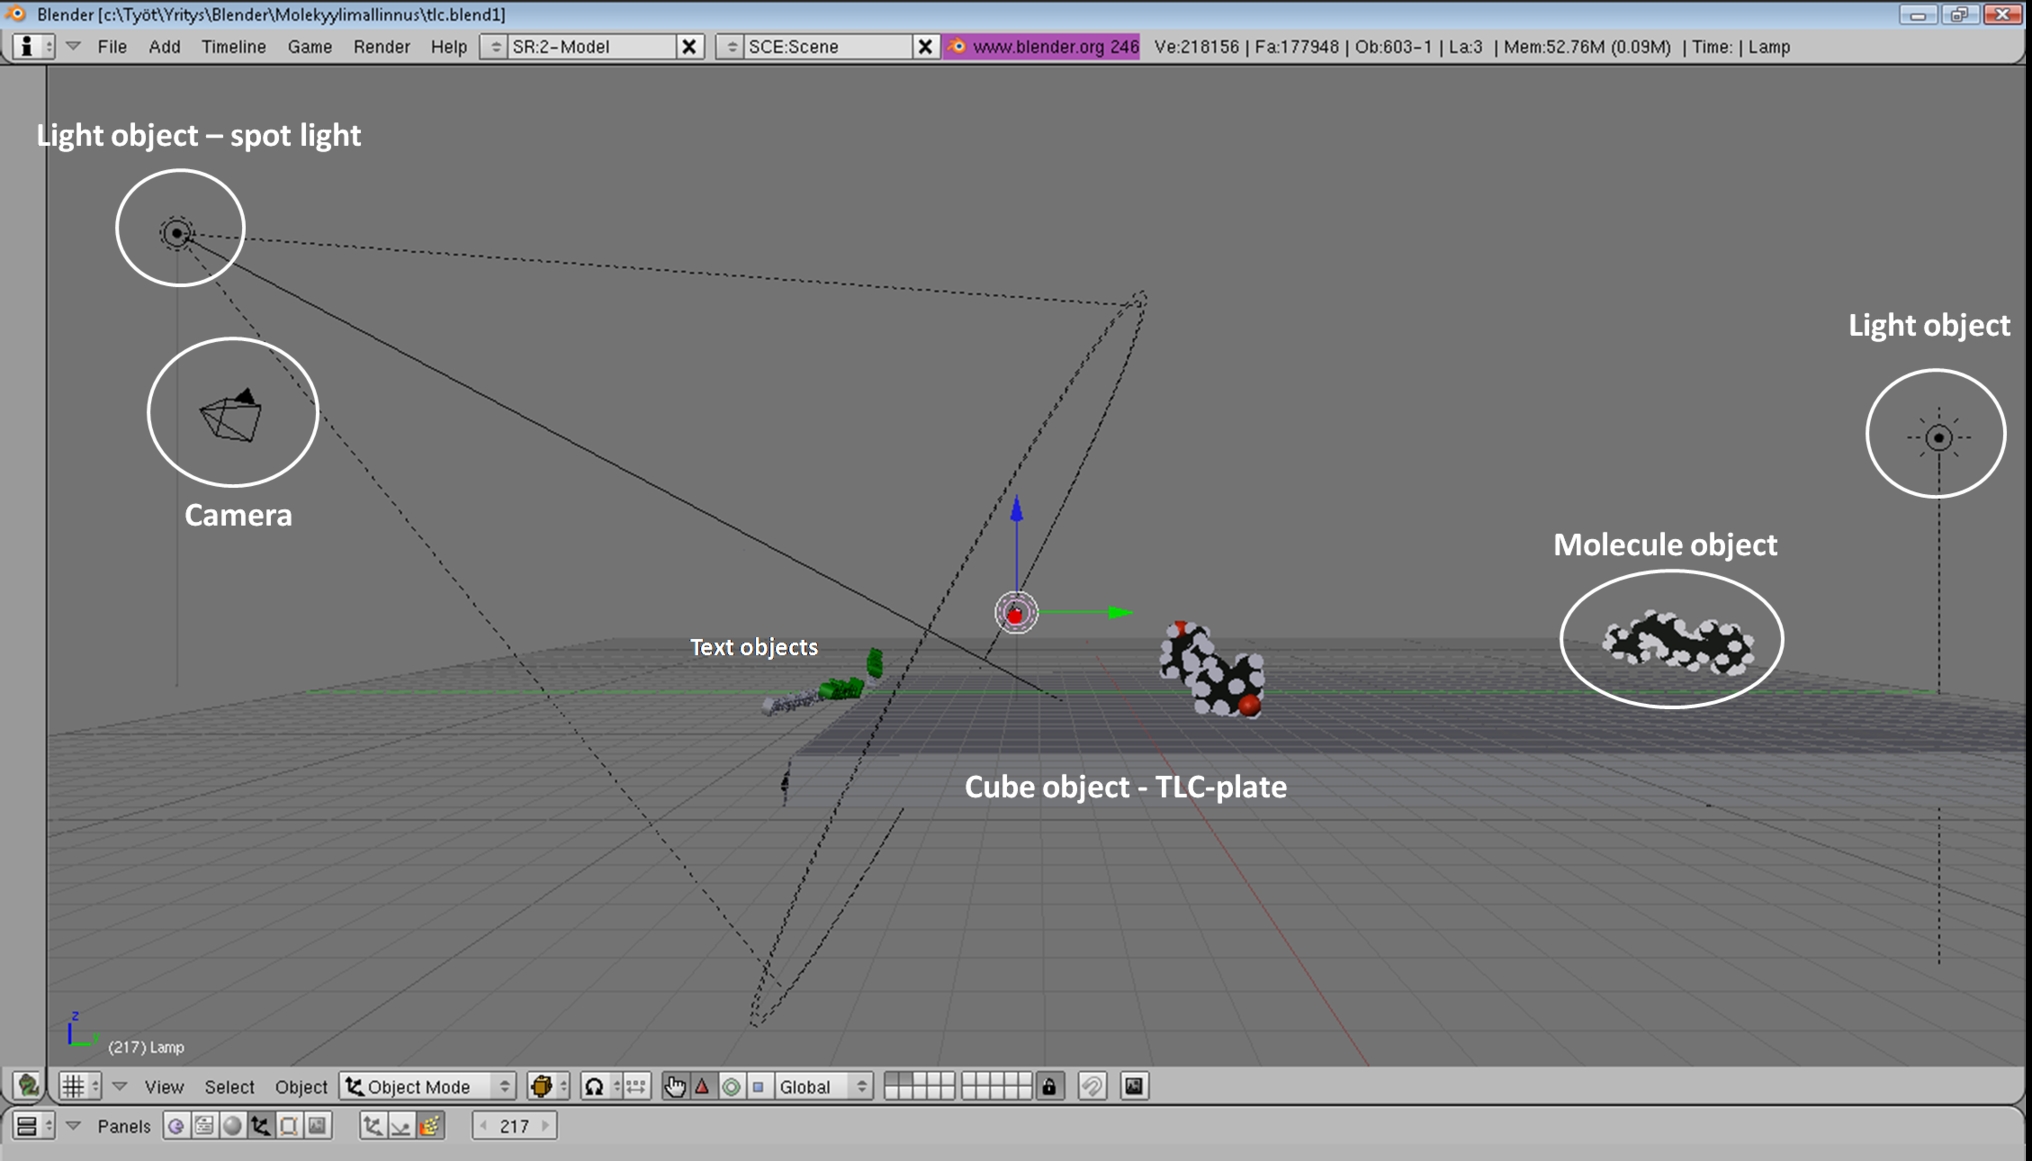Click the frame number field 217
Image resolution: width=2032 pixels, height=1161 pixels.
[x=514, y=1126]
